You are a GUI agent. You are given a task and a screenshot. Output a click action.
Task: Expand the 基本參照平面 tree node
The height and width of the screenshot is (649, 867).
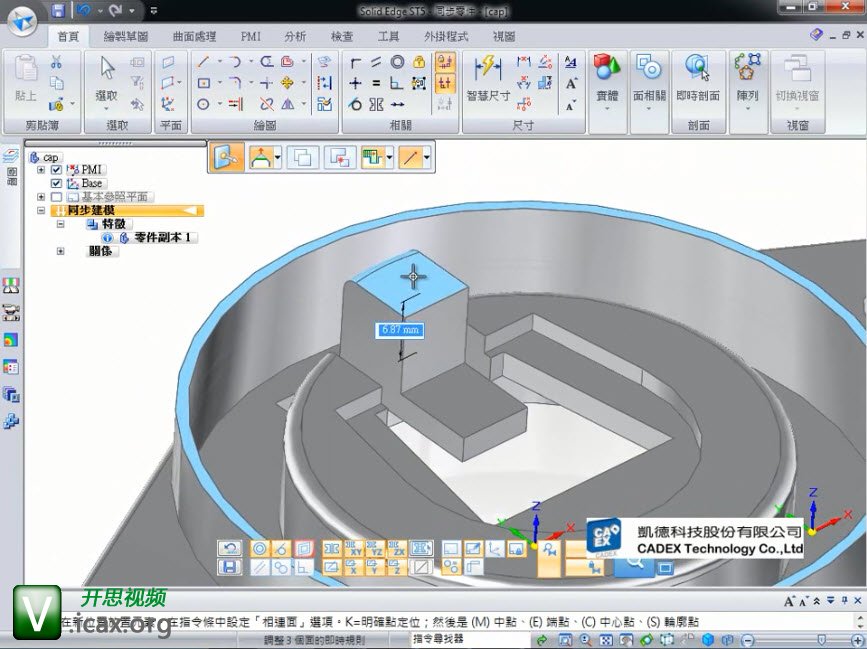[x=41, y=197]
